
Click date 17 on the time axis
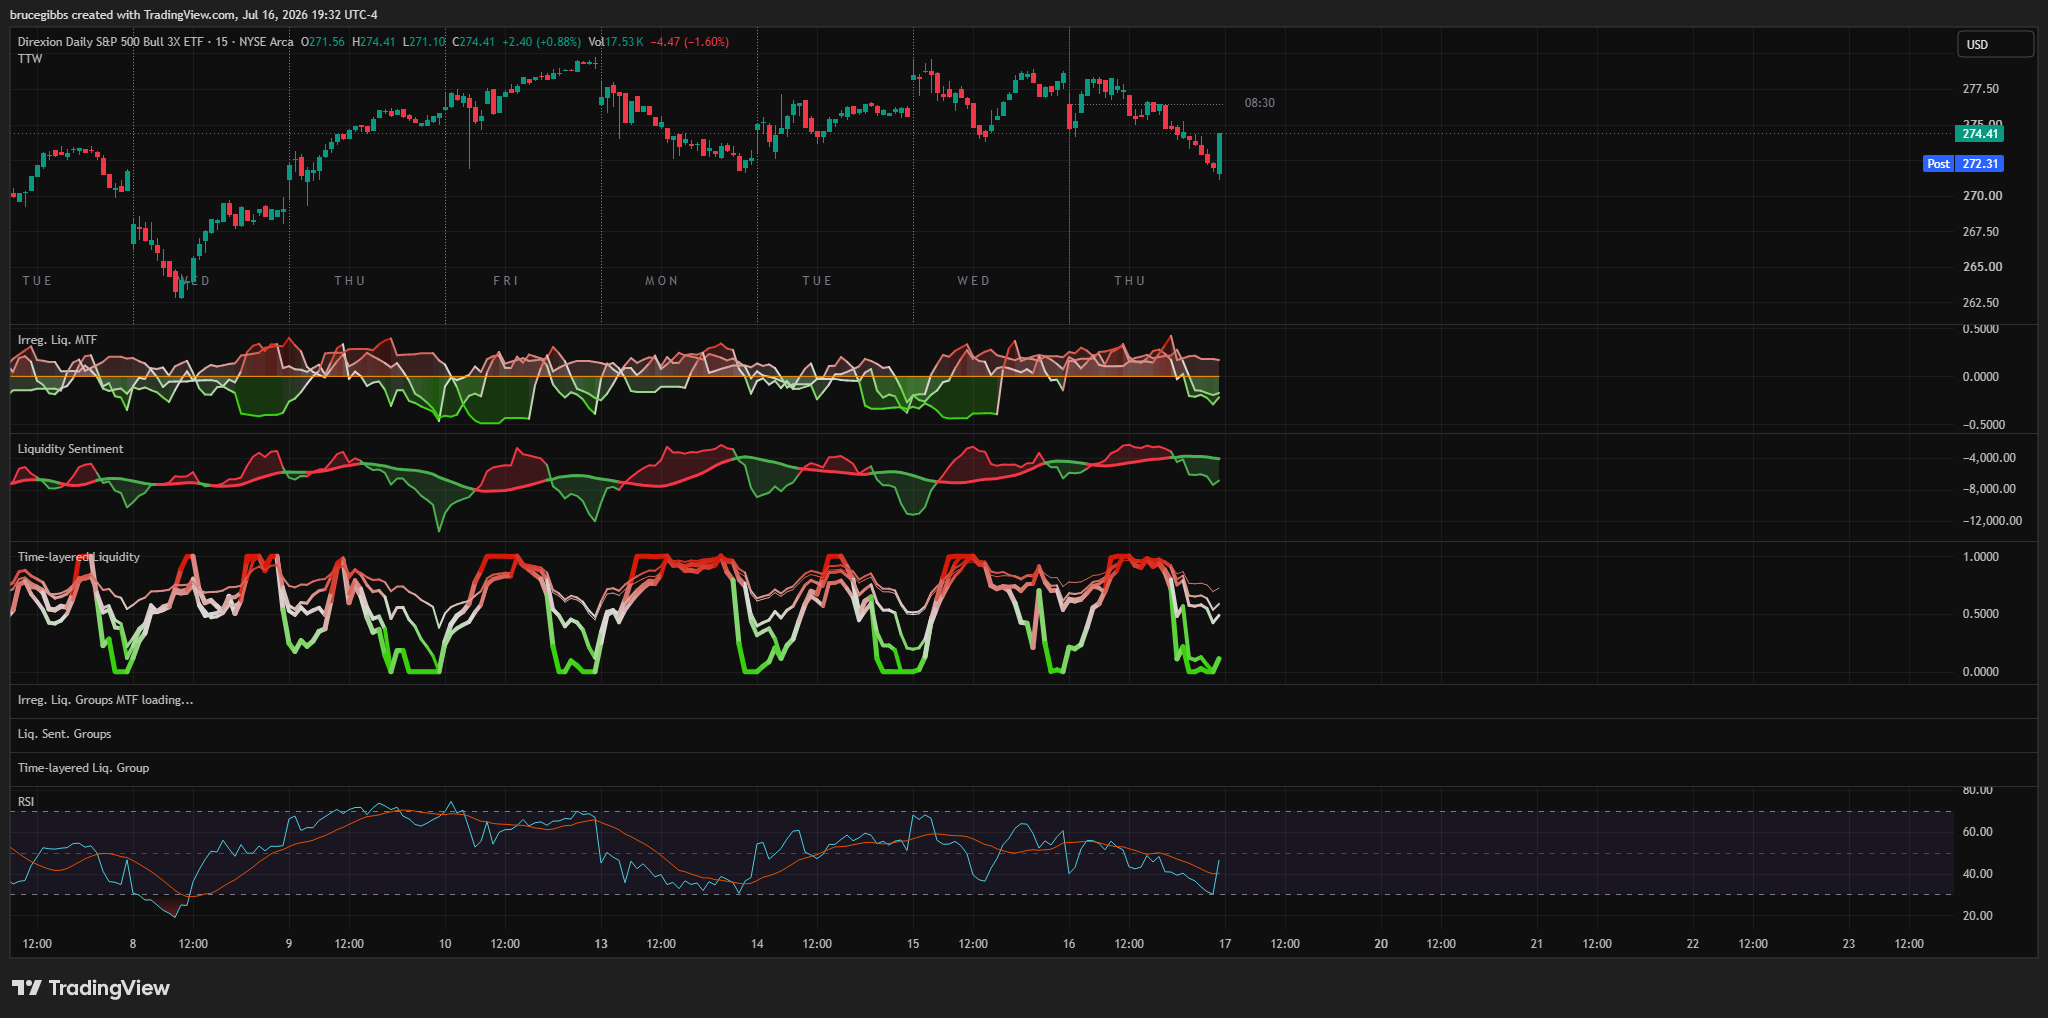pyautogui.click(x=1225, y=944)
